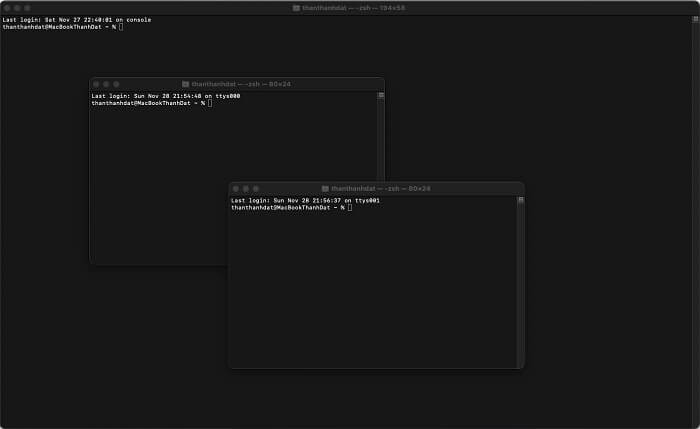Minimize the large console terminal window
Viewport: 700px width, 429px height.
coord(17,8)
